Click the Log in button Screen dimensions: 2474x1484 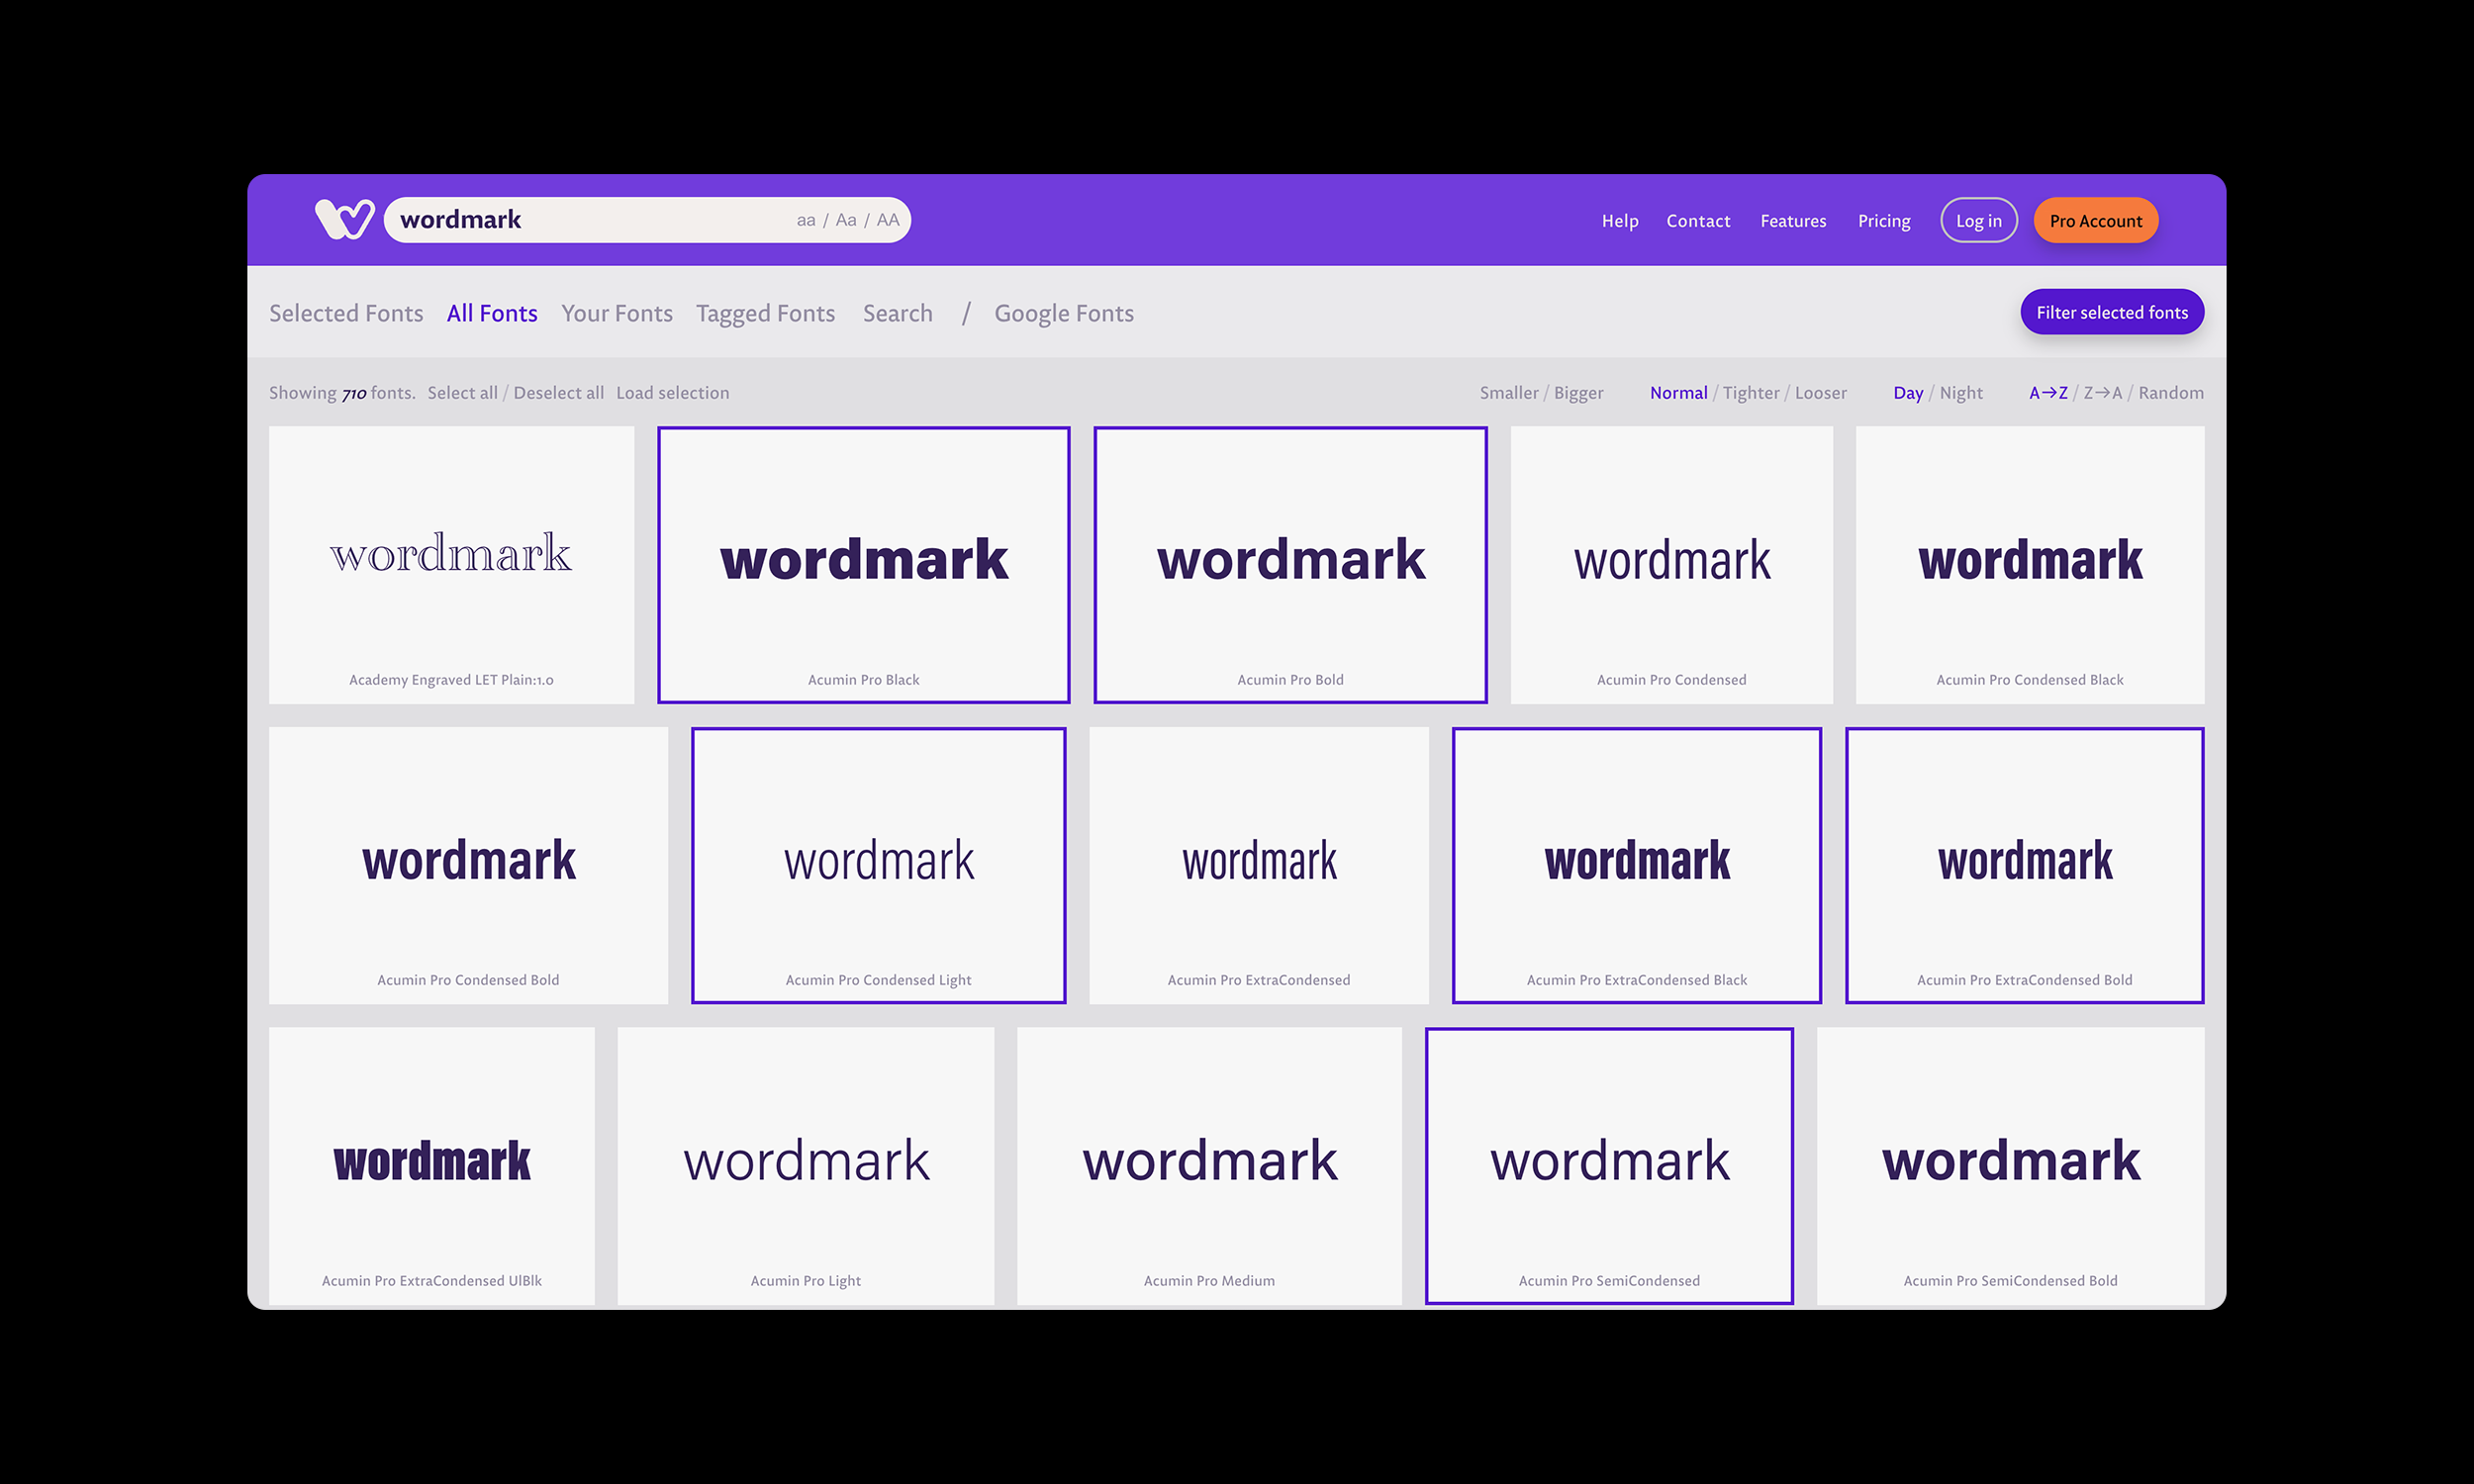coord(1978,221)
